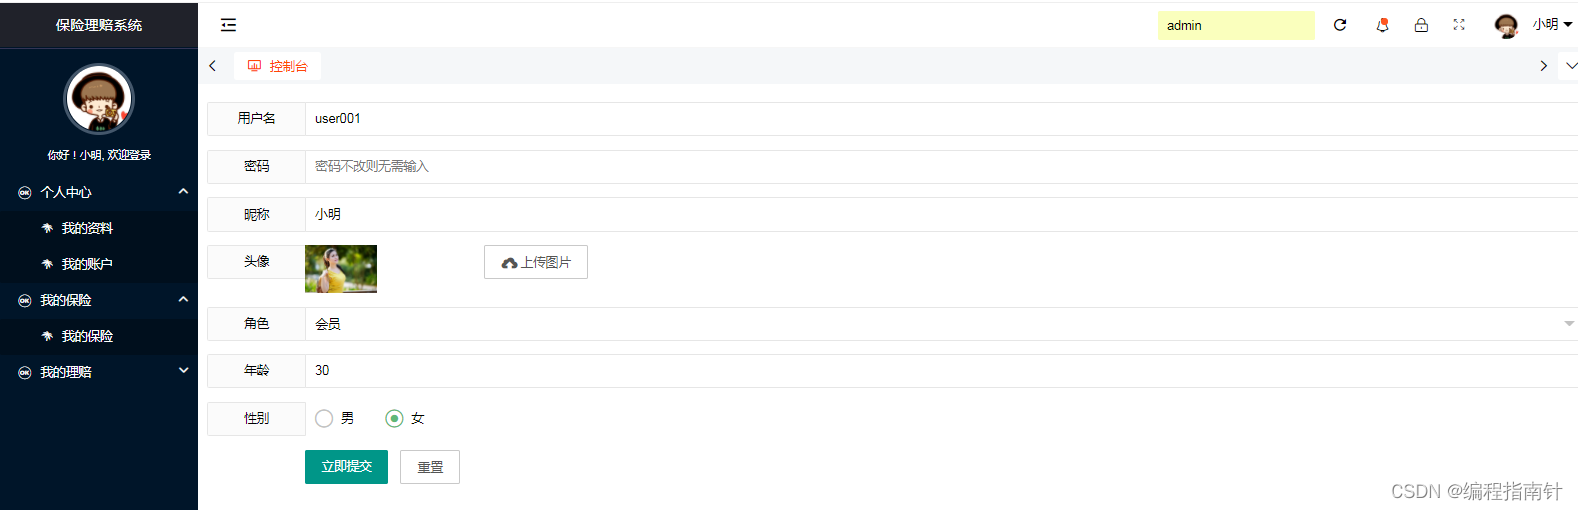This screenshot has width=1578, height=510.
Task: Click the uploaded avatar photo thumbnail
Action: 341,269
